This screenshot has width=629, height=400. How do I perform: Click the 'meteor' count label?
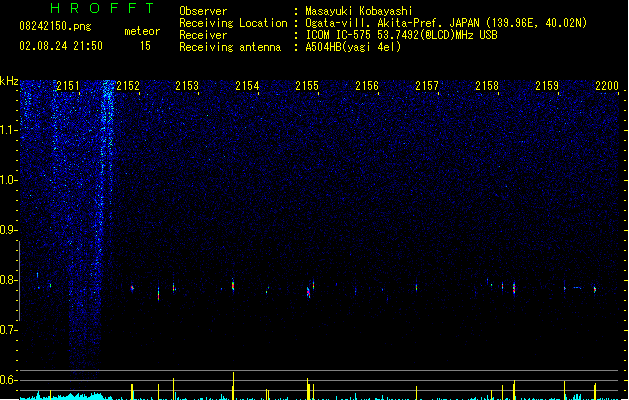tap(142, 31)
